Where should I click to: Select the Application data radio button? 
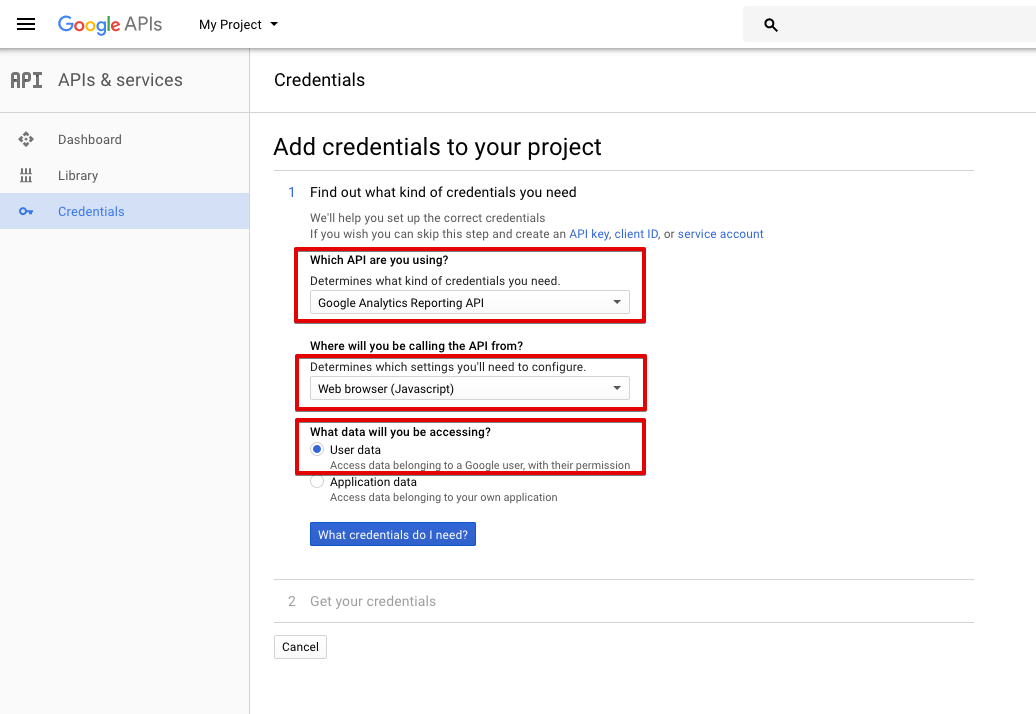[x=317, y=482]
